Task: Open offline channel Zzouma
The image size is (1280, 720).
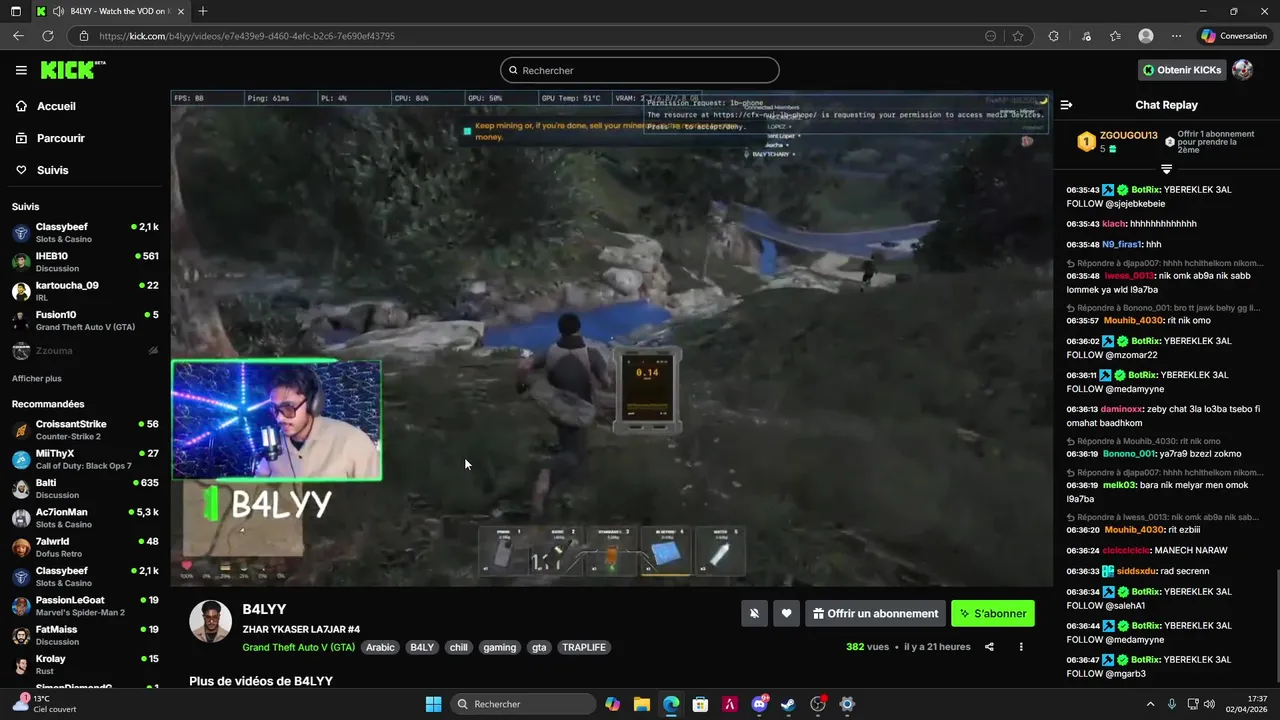Action: click(x=85, y=351)
